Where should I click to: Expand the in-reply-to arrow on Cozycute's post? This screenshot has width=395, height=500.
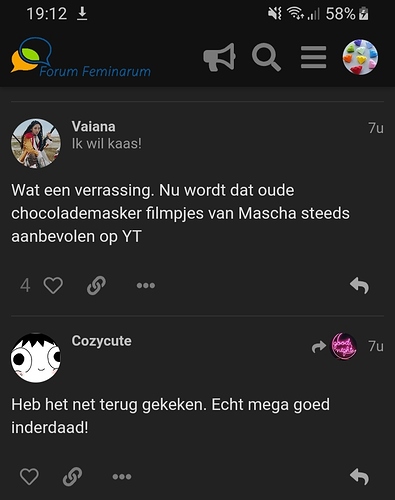319,347
